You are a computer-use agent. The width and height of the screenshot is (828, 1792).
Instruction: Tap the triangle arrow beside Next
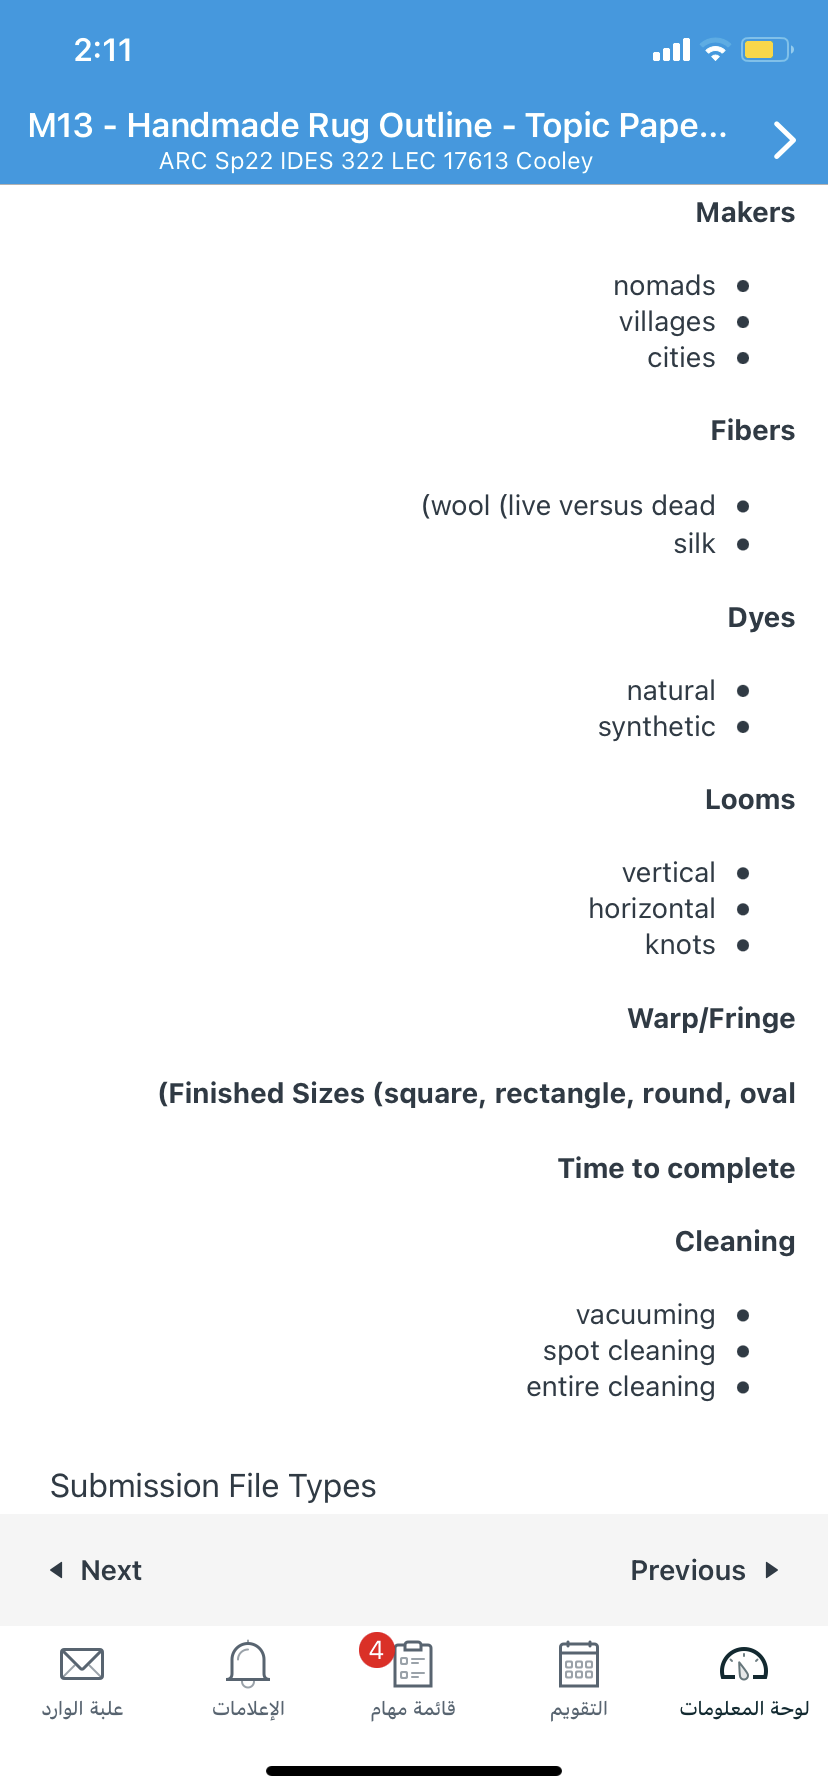[56, 1570]
